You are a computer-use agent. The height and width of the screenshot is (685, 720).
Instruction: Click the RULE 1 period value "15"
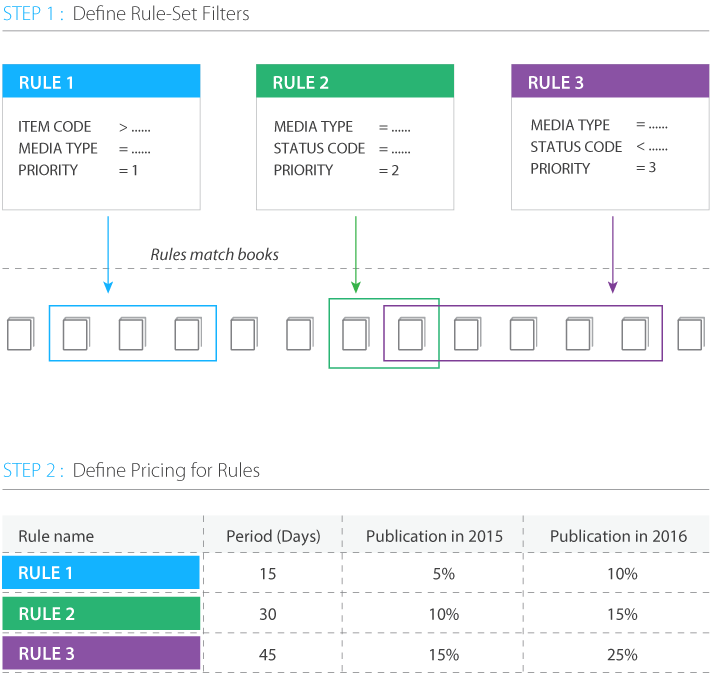point(268,574)
